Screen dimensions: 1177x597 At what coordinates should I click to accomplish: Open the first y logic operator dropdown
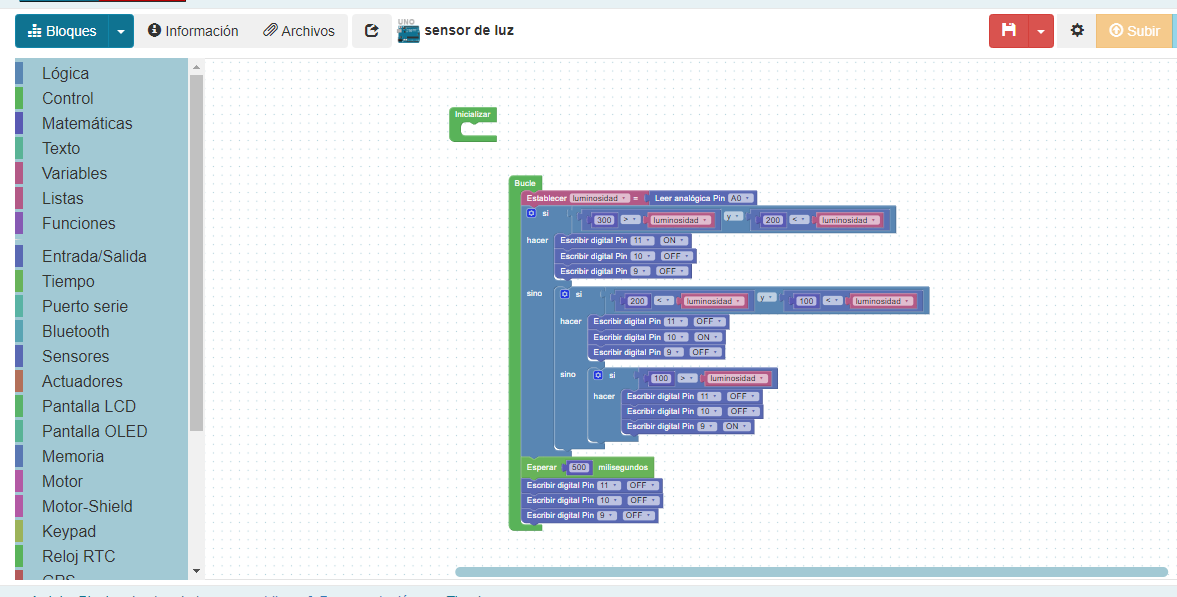pos(733,216)
